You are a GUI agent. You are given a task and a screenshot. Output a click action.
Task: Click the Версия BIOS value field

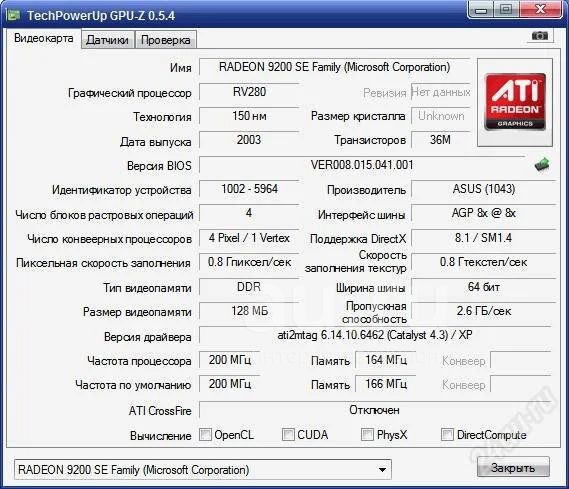362,165
